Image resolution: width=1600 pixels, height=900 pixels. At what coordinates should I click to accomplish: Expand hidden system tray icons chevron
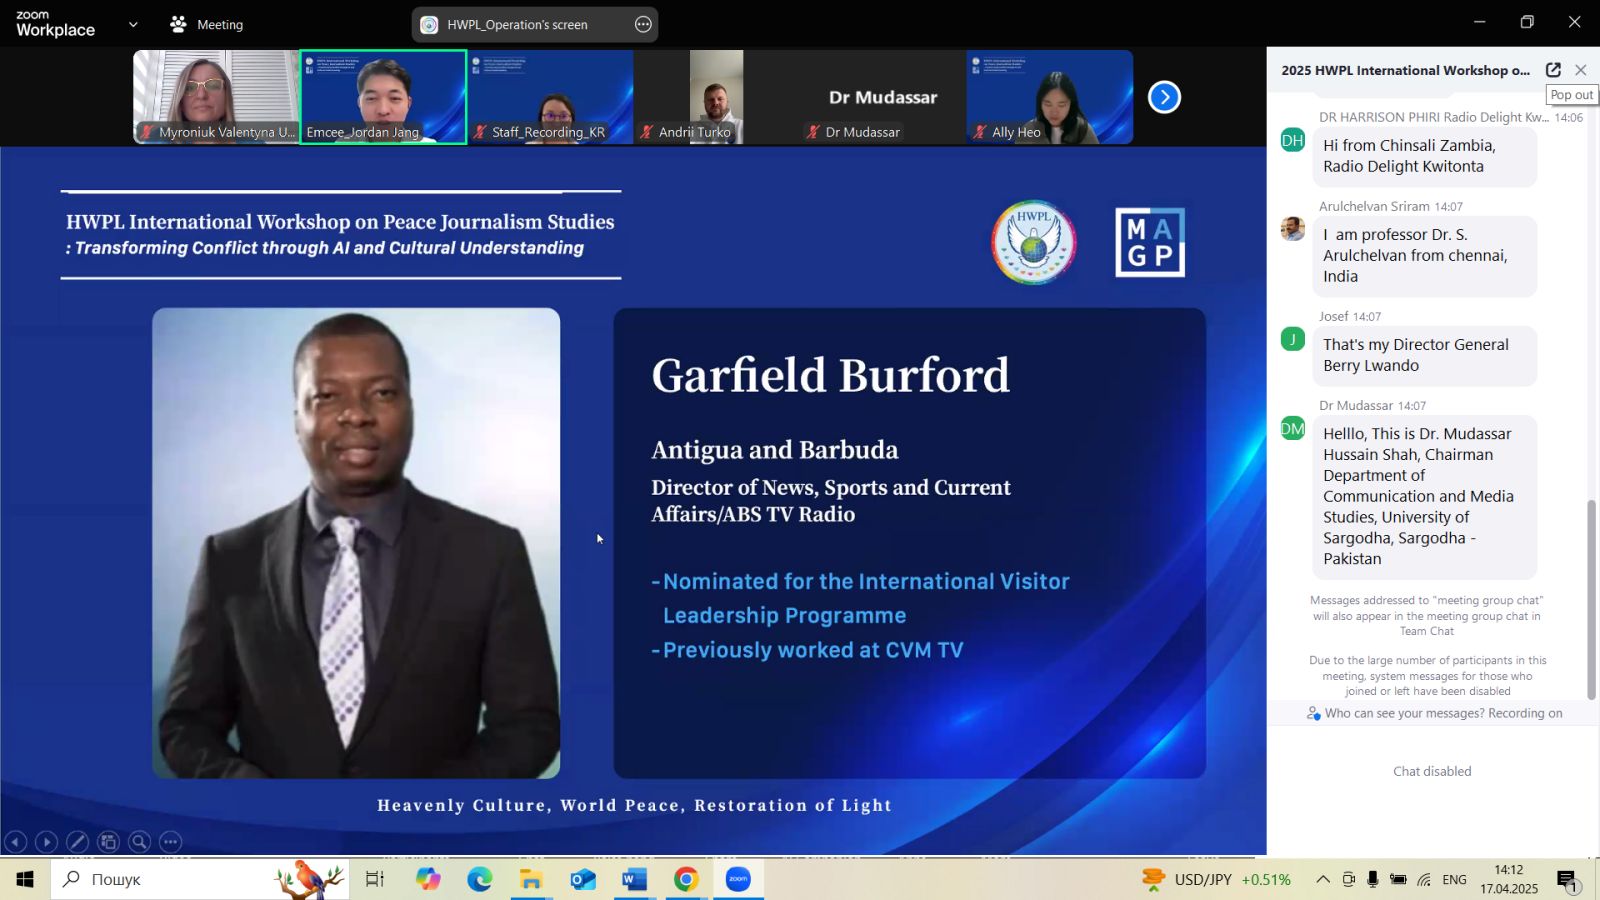1323,879
